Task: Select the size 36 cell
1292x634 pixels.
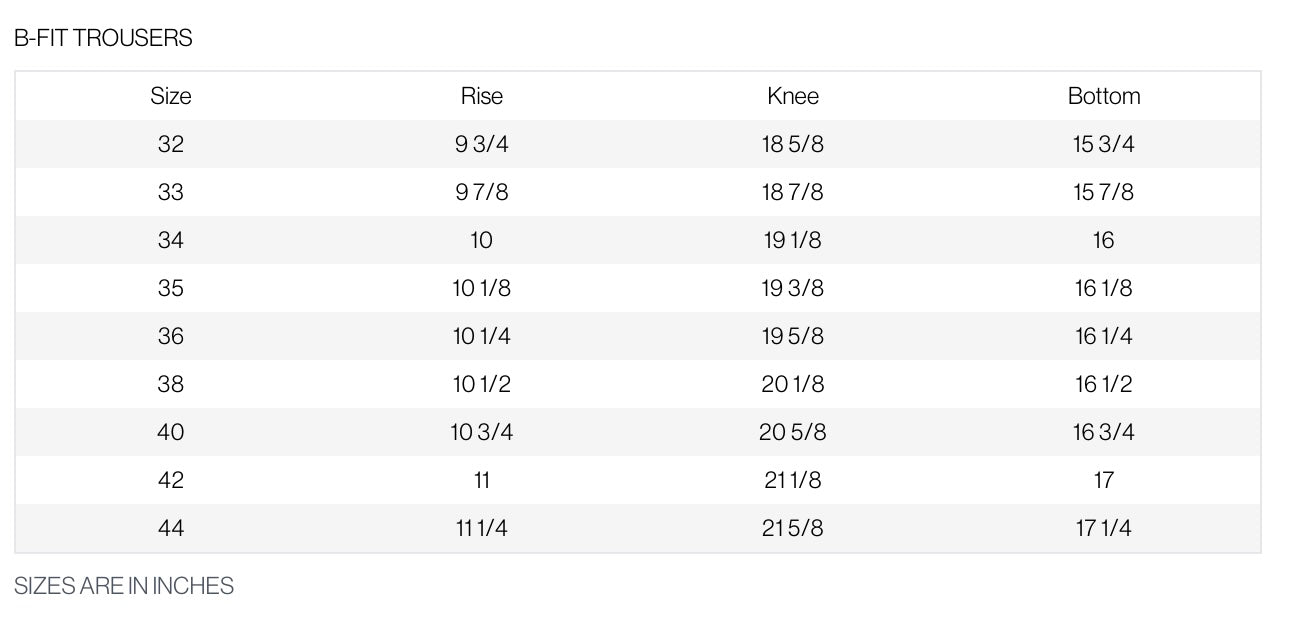Action: click(171, 336)
